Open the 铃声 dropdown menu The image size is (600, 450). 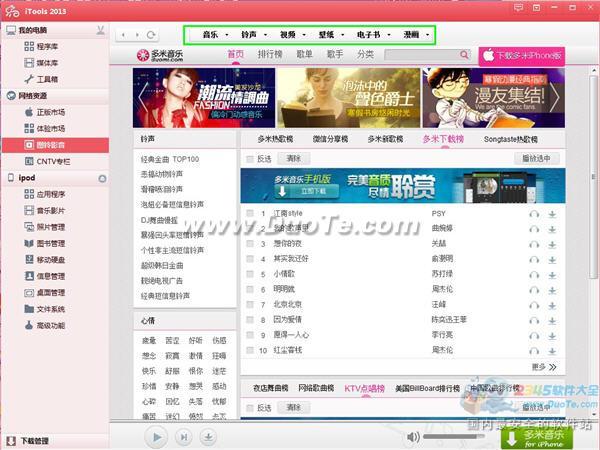click(x=254, y=35)
